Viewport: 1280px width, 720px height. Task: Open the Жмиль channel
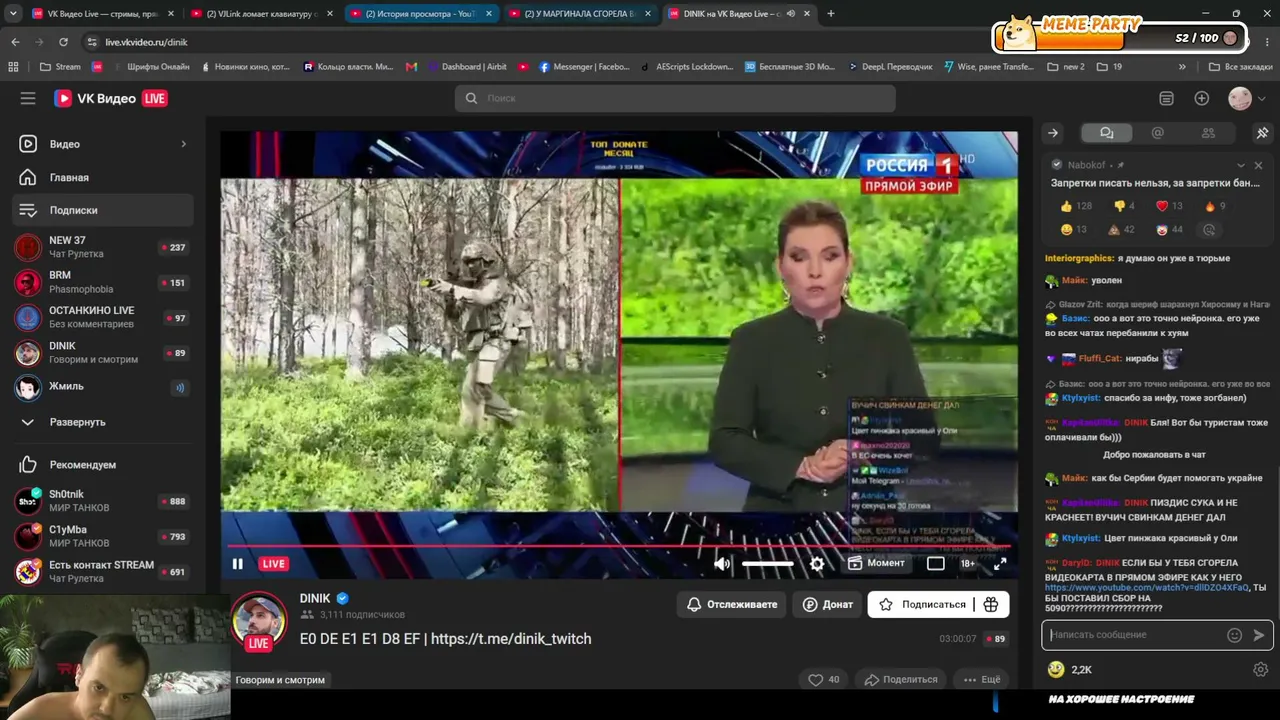coord(103,387)
